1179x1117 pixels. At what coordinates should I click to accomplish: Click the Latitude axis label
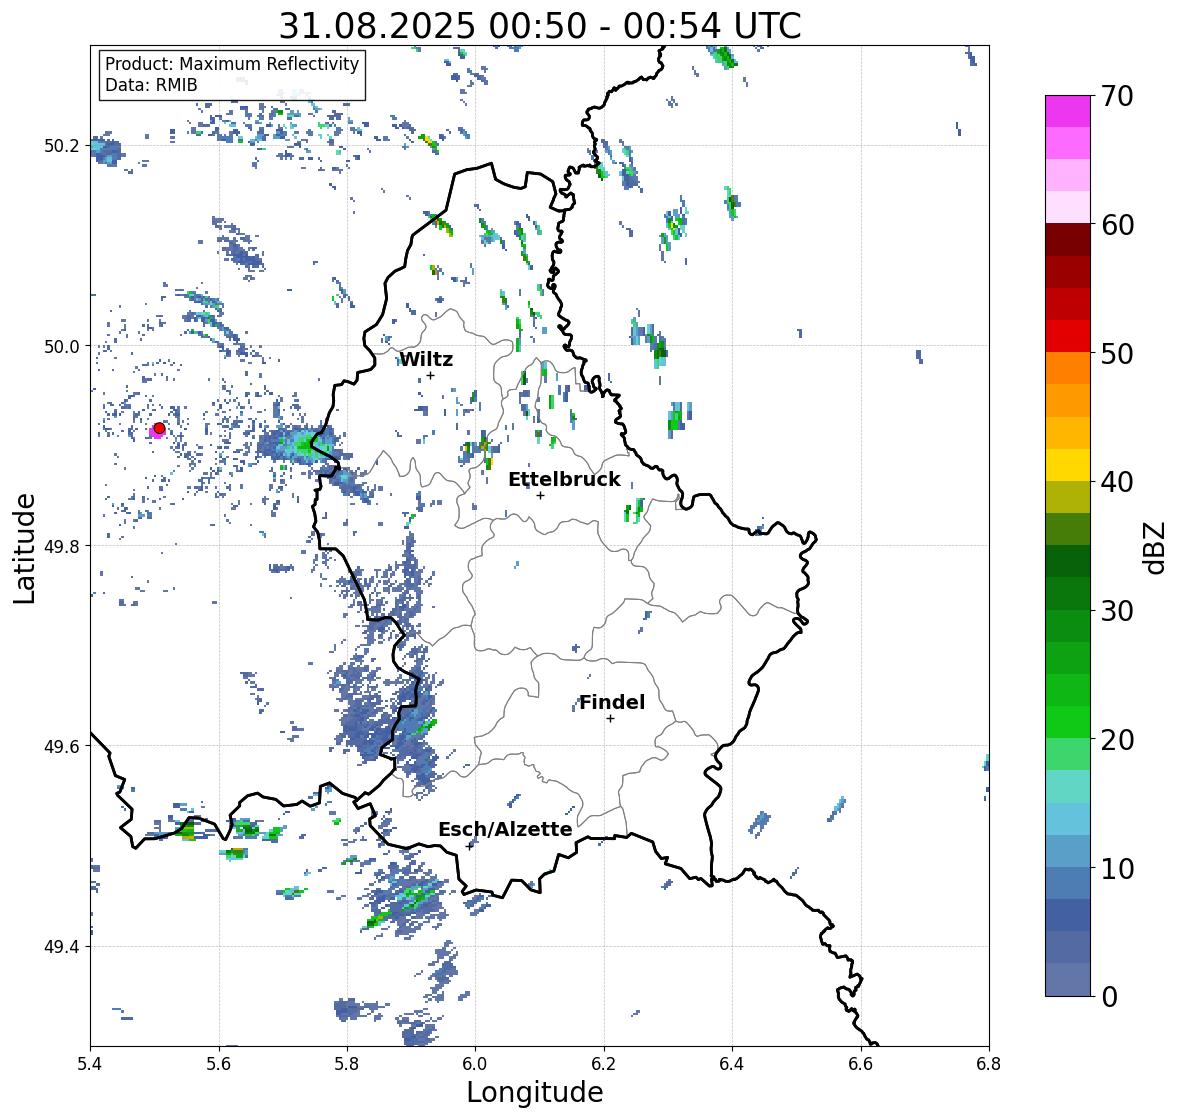tap(24, 548)
